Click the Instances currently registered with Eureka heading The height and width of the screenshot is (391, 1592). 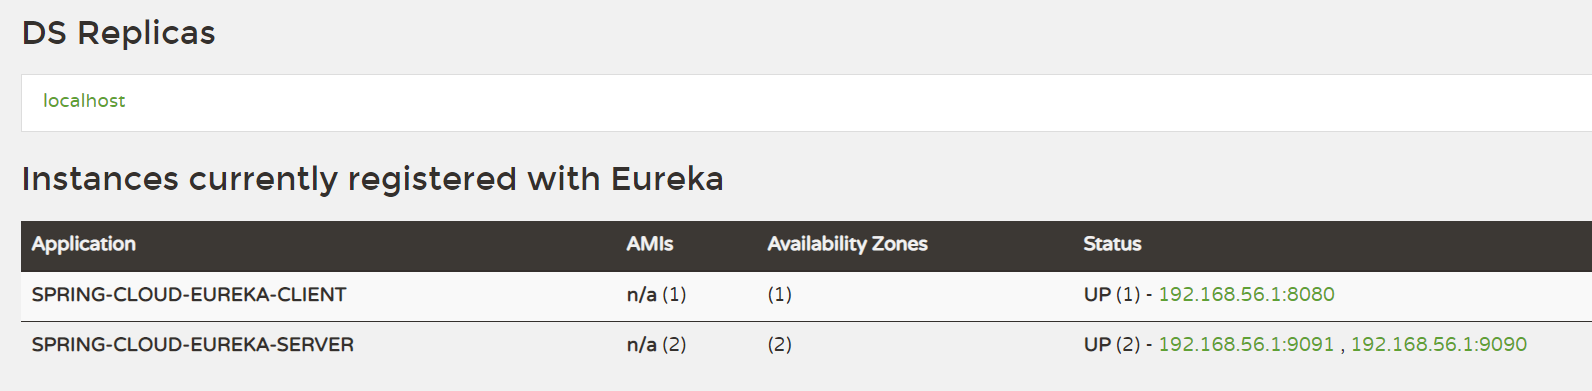372,179
